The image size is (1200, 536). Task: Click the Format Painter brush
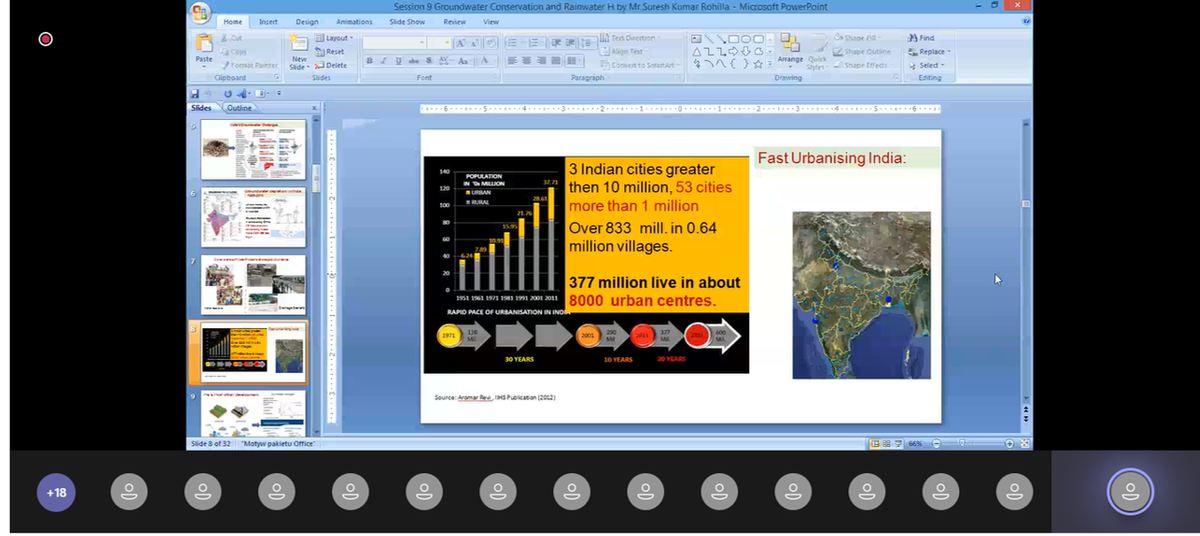pyautogui.click(x=248, y=65)
